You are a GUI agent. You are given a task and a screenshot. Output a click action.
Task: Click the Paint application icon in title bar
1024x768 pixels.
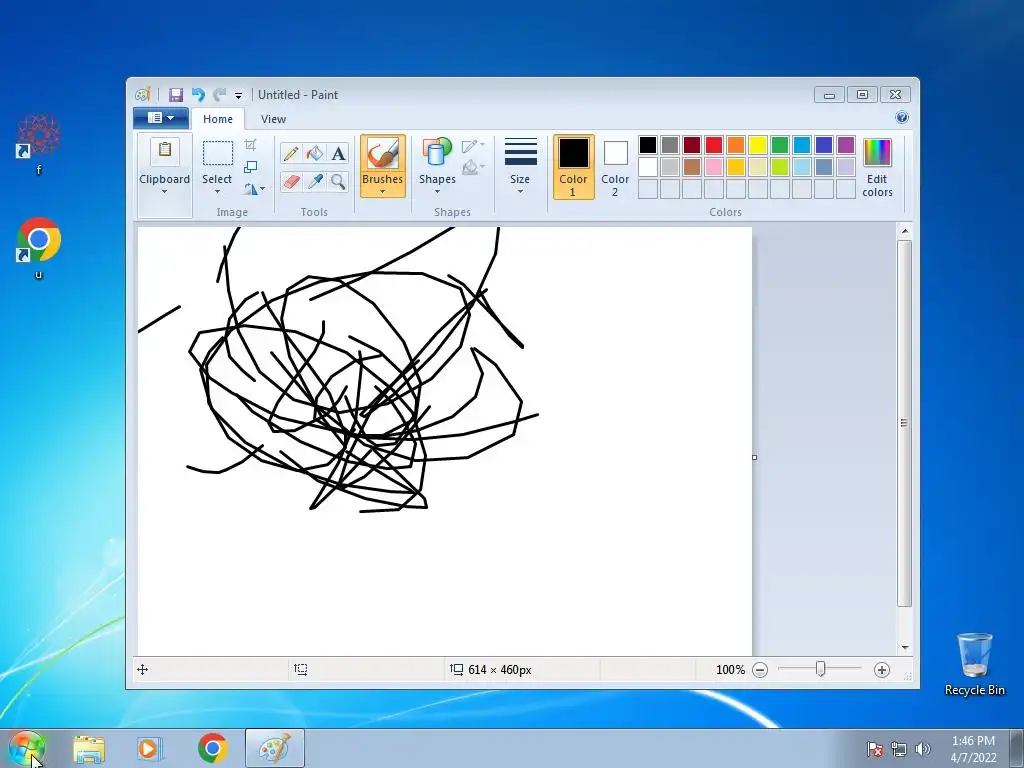142,95
